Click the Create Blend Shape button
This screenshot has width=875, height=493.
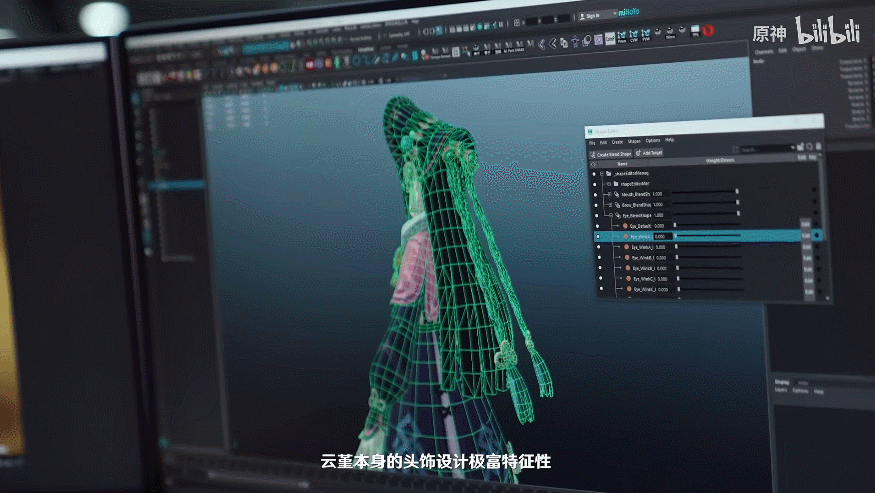pos(610,155)
